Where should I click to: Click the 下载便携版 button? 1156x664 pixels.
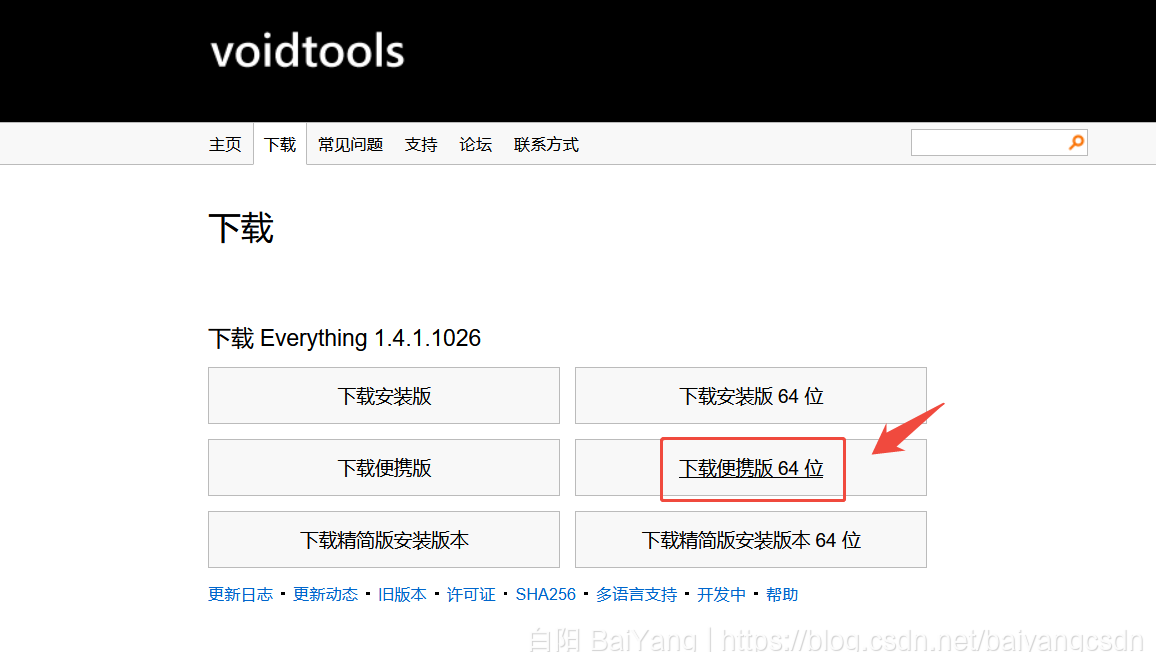click(384, 468)
